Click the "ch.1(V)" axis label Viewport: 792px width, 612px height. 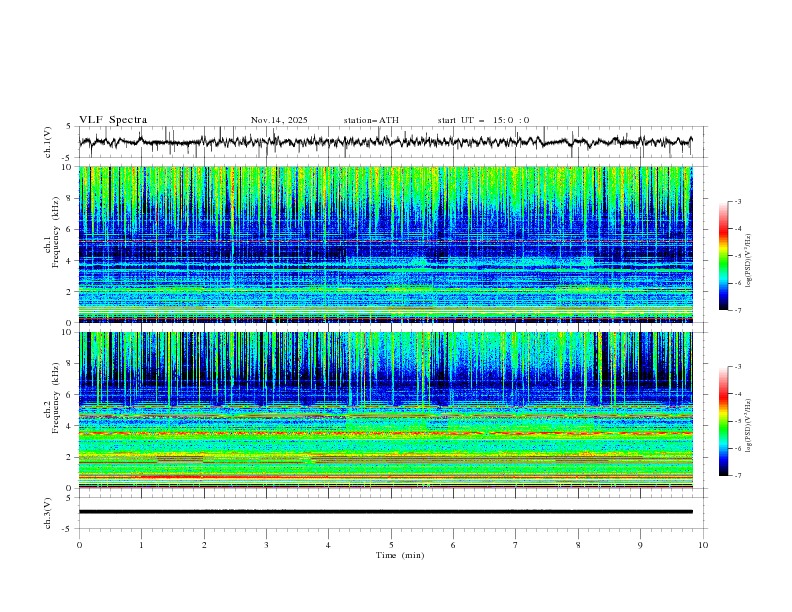click(x=48, y=142)
